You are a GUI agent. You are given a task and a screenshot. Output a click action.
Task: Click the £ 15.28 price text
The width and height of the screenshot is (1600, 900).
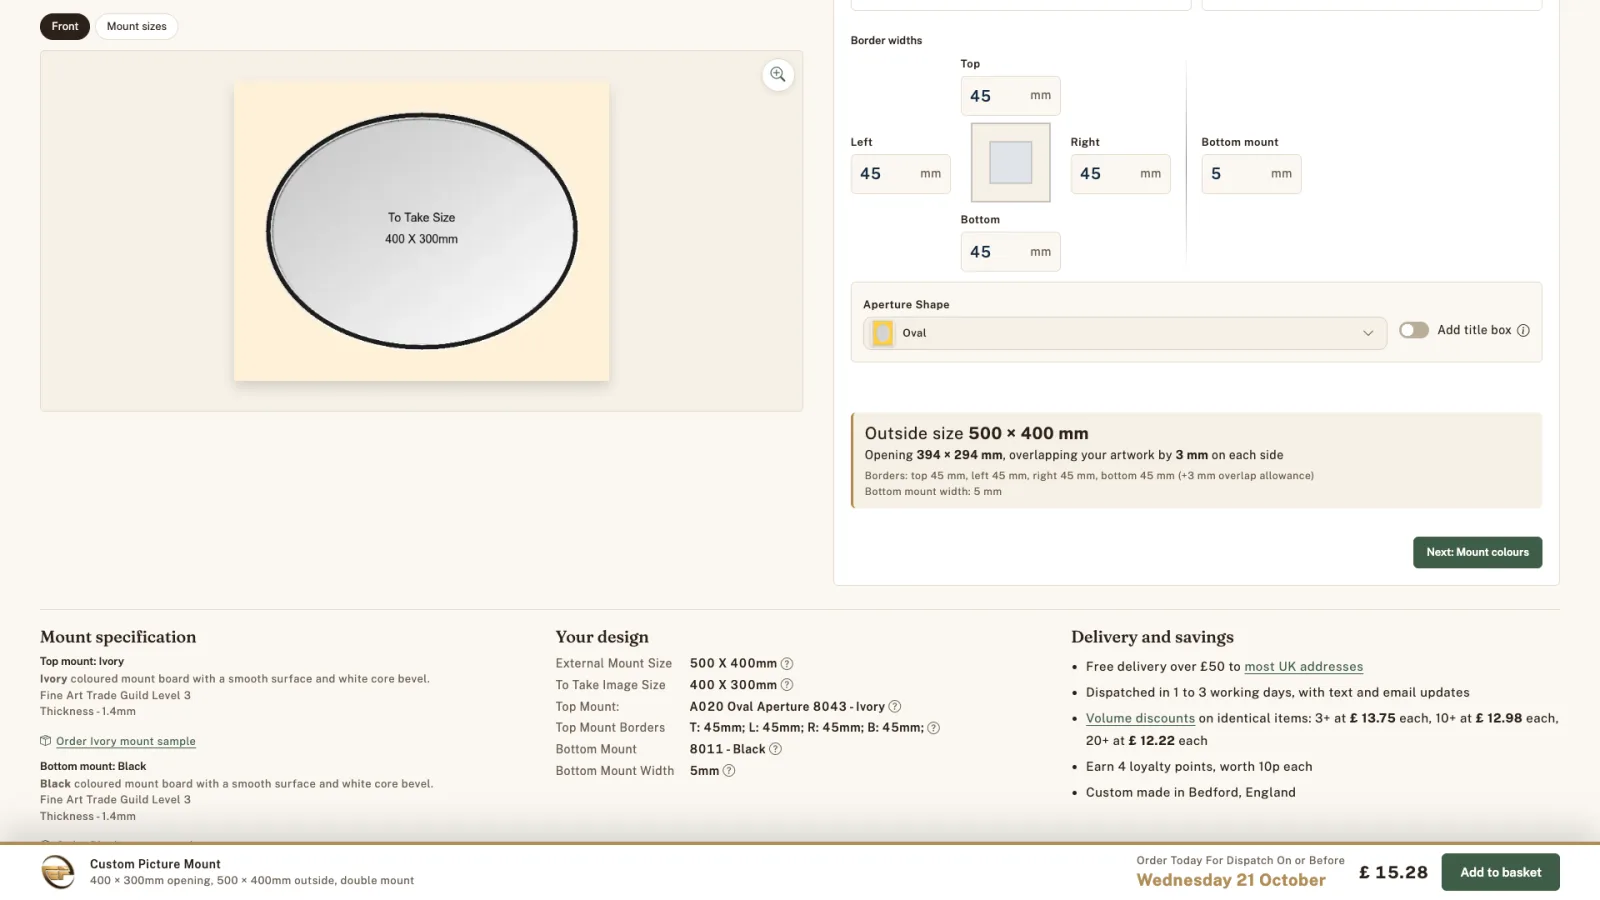tap(1393, 872)
